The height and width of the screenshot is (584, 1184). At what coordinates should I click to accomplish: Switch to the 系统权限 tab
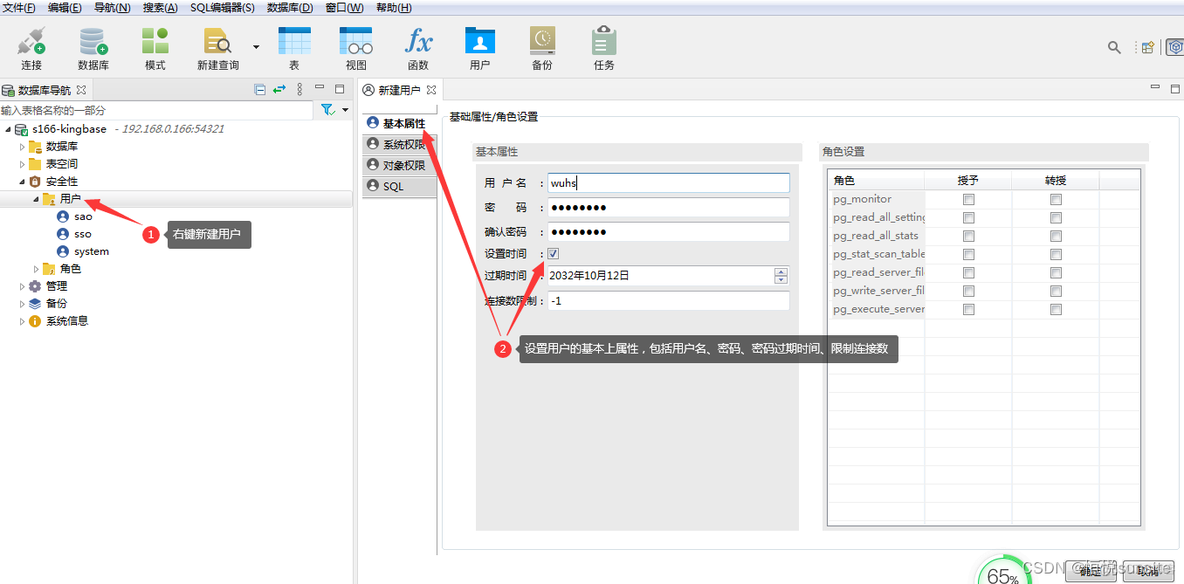click(x=399, y=144)
